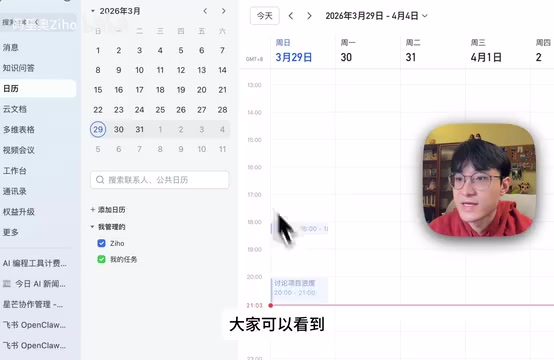Image resolution: width=554 pixels, height=360 pixels.
Task: Select day 29 in the mini calendar
Action: [98, 129]
